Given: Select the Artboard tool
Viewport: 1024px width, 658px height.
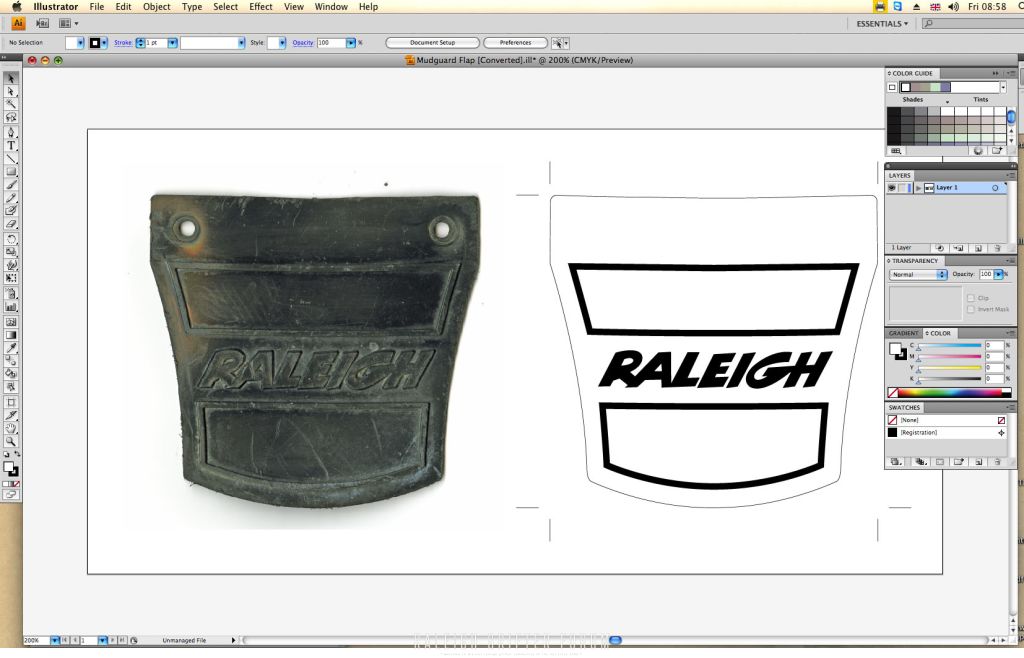Looking at the screenshot, I should 10,403.
